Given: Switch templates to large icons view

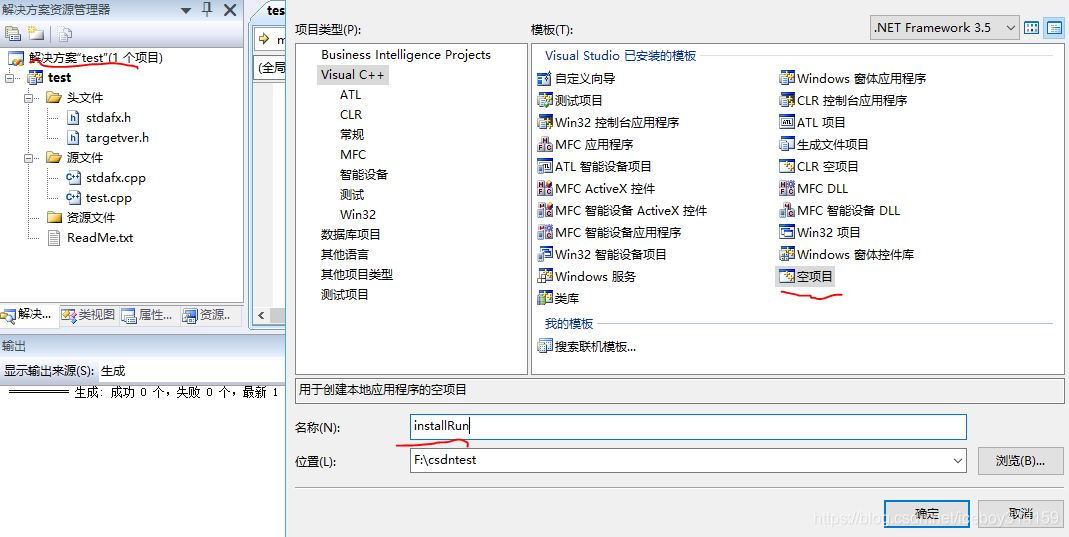Looking at the screenshot, I should [1032, 27].
